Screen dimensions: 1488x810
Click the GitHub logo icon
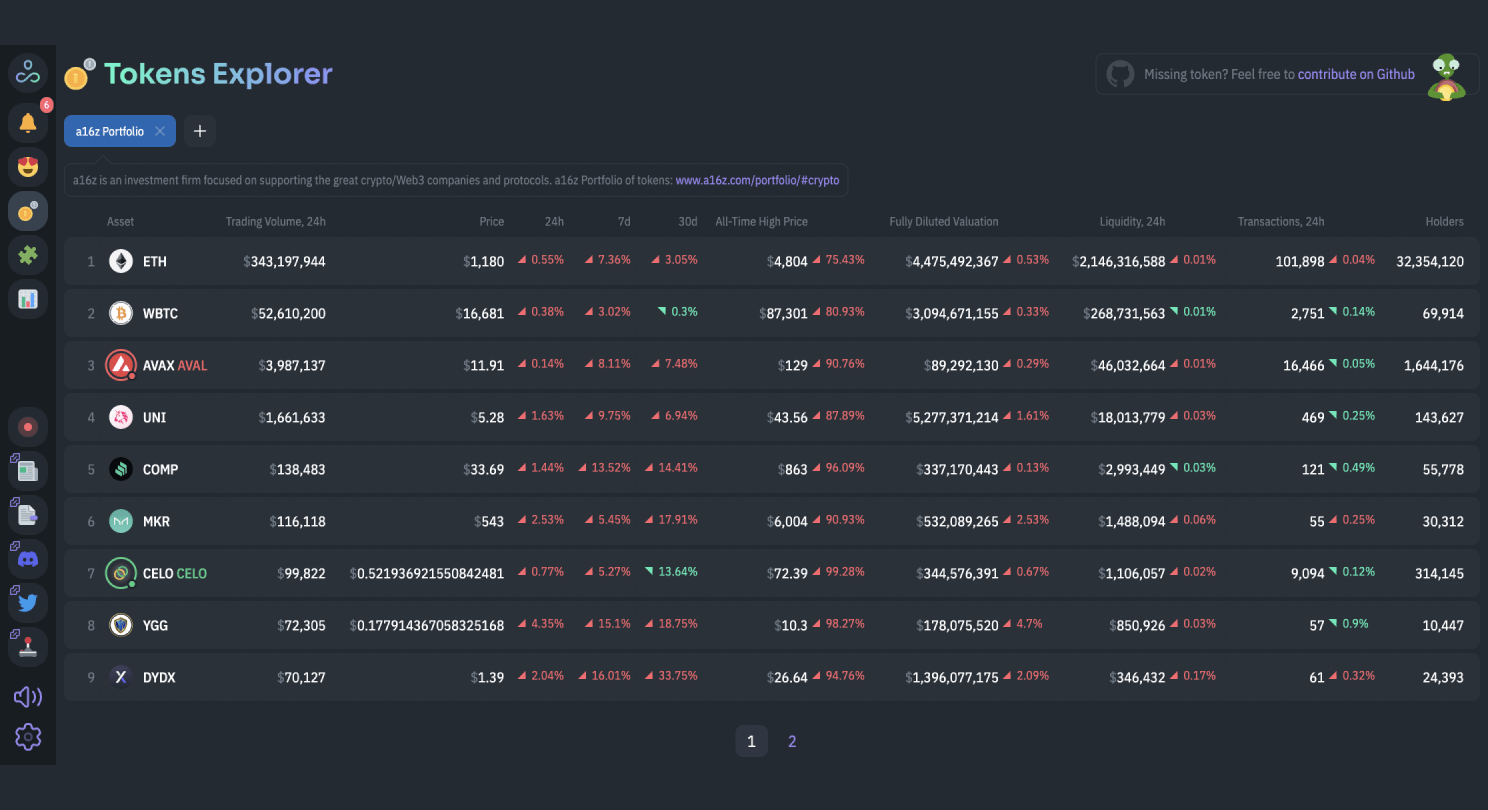1120,74
